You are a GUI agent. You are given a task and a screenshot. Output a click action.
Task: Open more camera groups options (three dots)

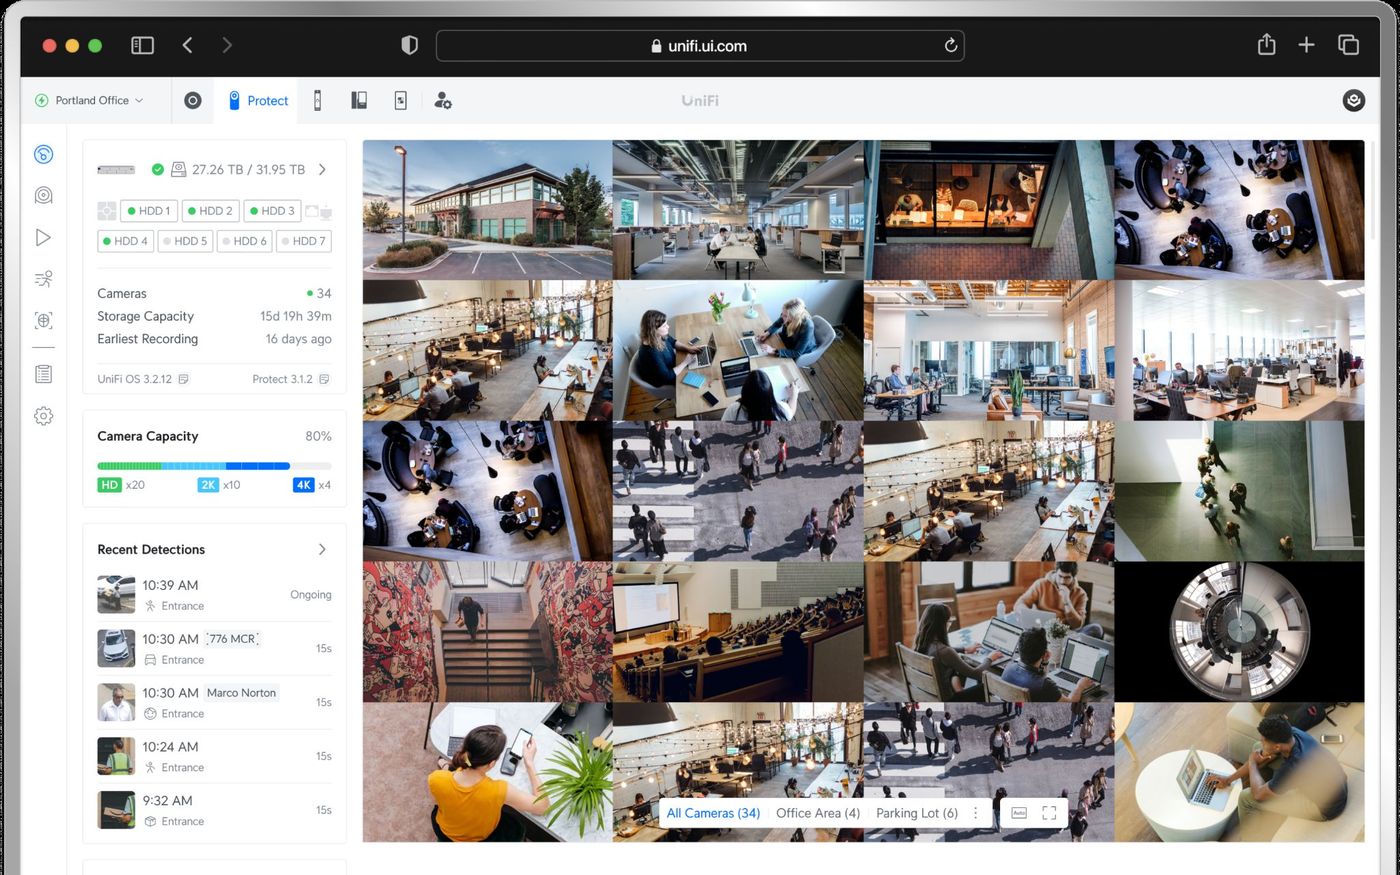pos(976,813)
